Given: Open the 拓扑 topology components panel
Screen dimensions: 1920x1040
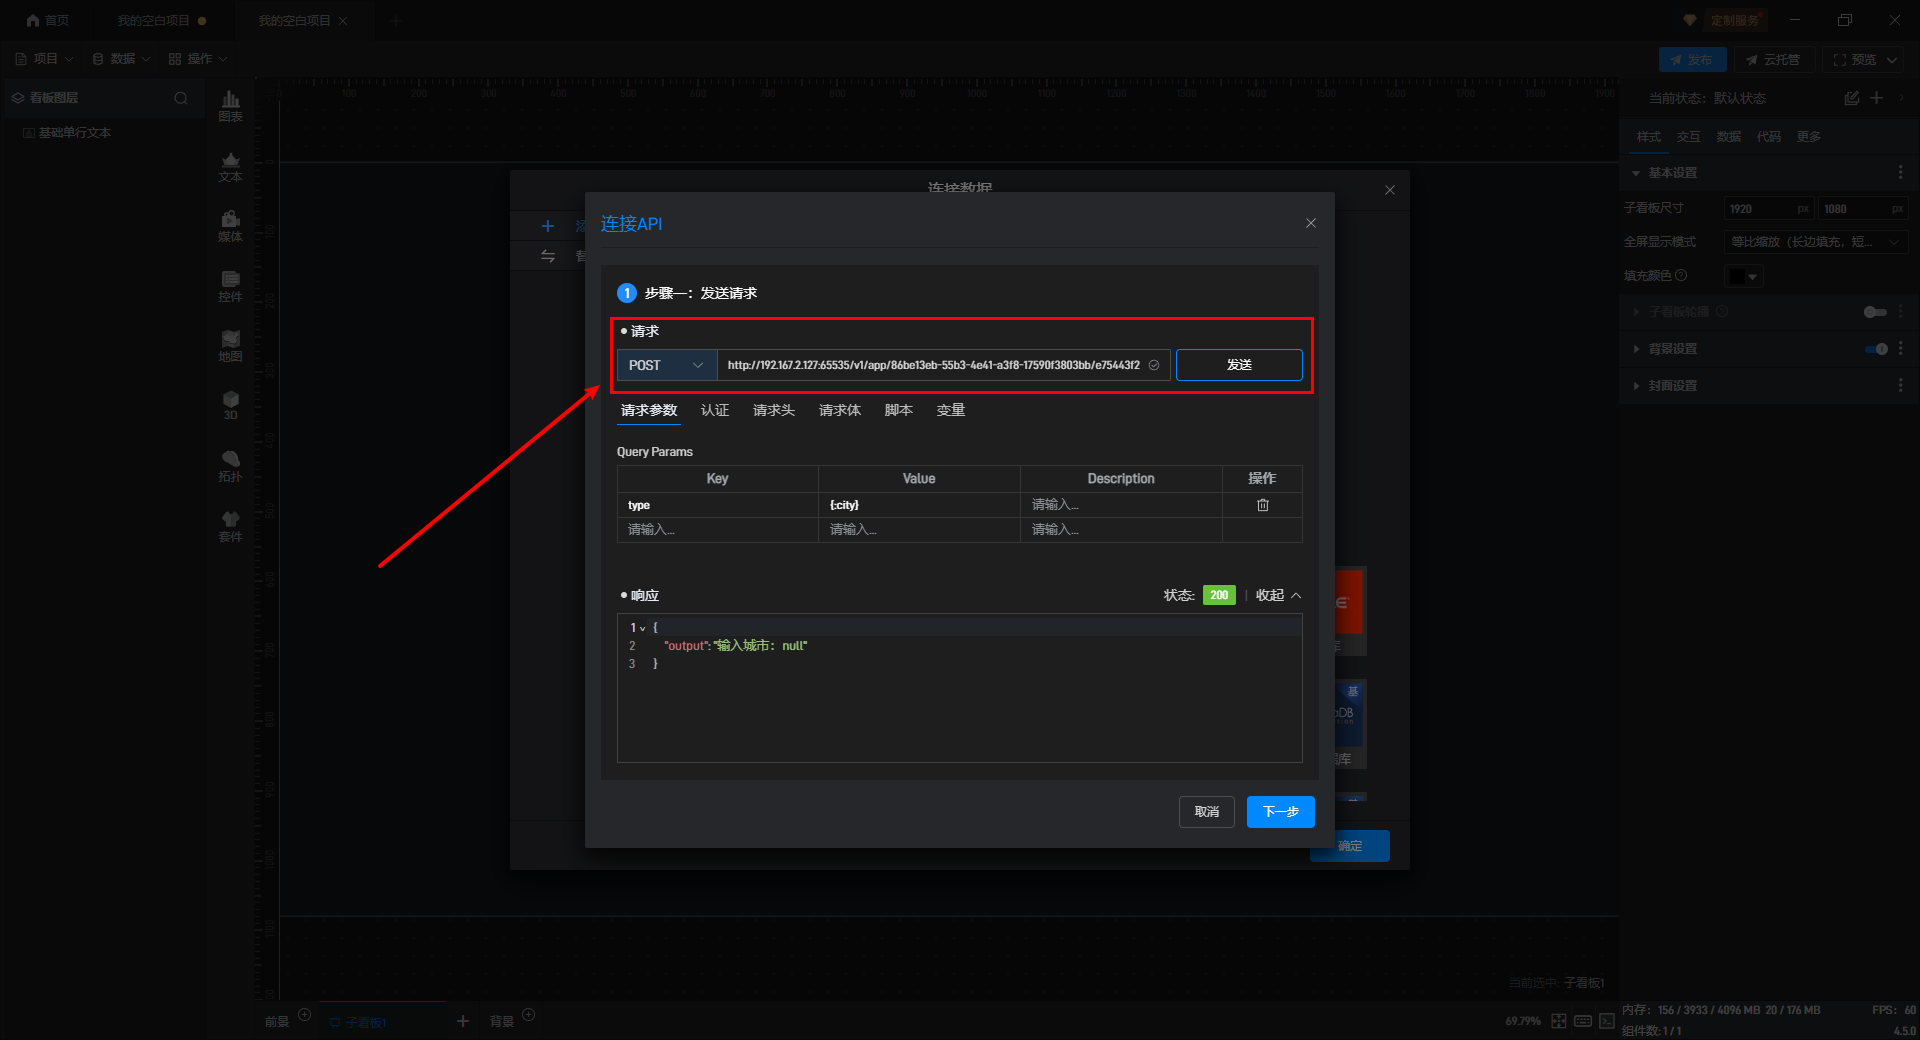Looking at the screenshot, I should tap(230, 465).
